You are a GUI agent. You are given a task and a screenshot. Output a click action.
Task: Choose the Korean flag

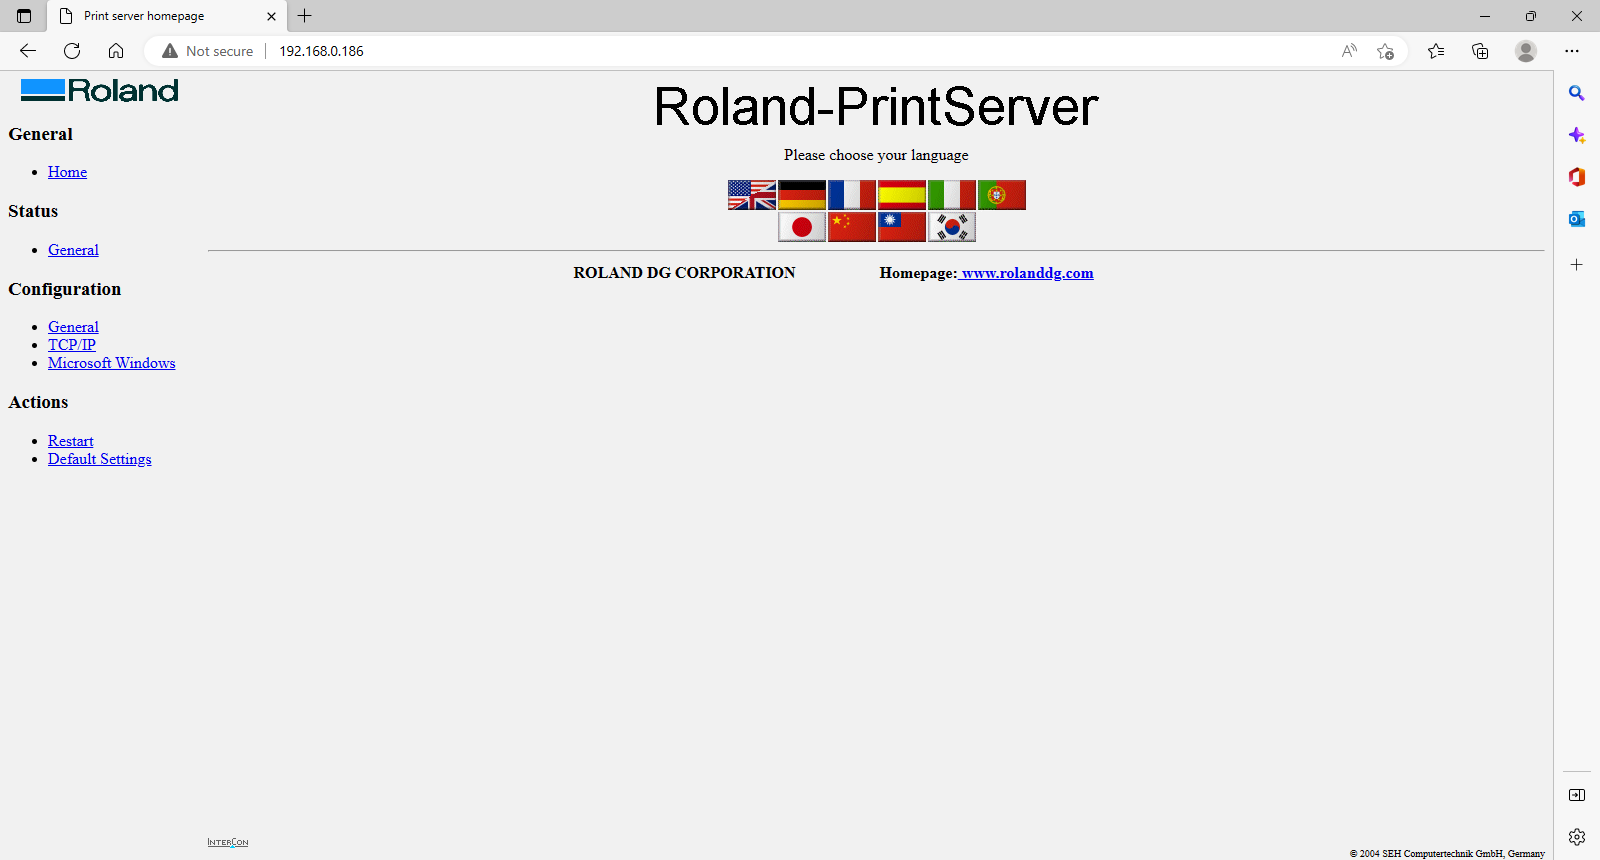952,227
